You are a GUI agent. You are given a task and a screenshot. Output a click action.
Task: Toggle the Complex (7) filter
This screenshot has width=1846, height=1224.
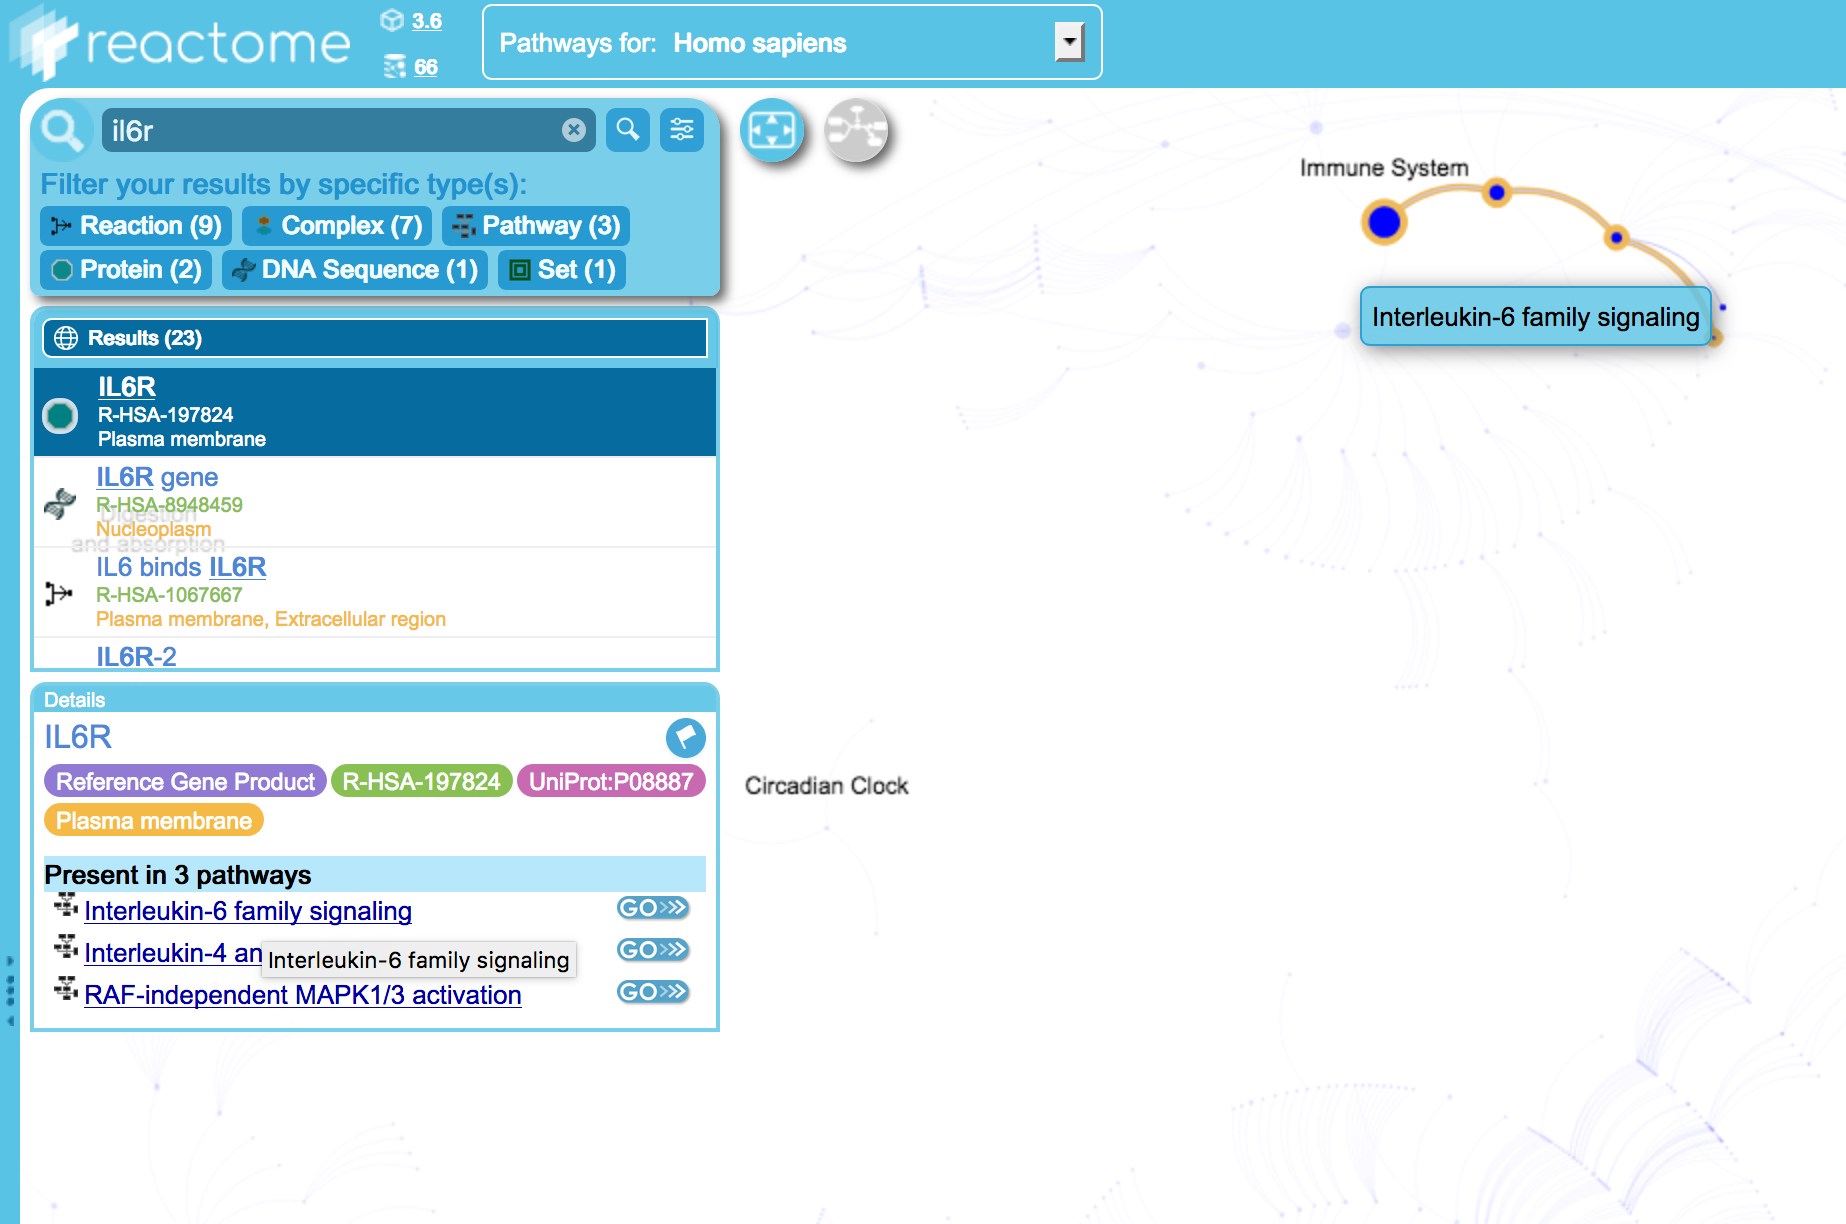click(337, 226)
